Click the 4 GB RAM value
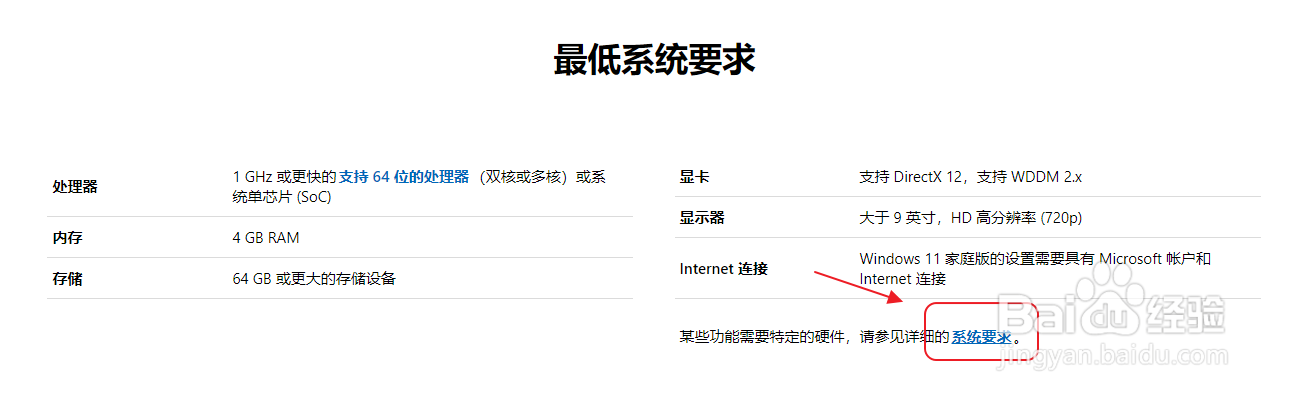Screen dimensions: 1300x400 click(266, 238)
